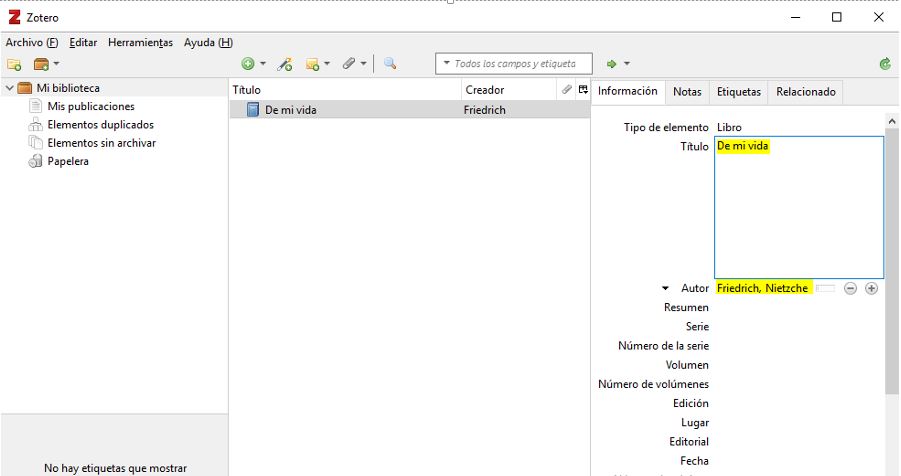Open the Herramientas menu
Screen dimensions: 901x476
[x=140, y=42]
